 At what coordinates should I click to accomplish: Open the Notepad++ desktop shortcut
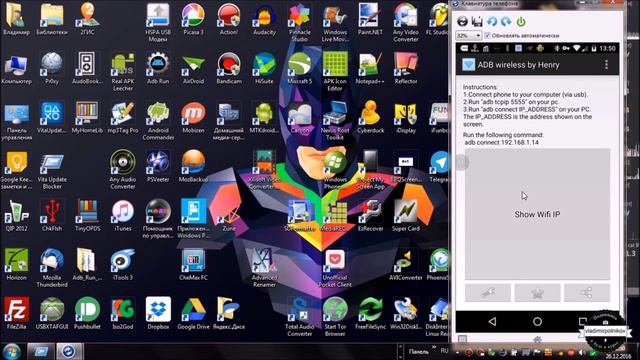(370, 68)
